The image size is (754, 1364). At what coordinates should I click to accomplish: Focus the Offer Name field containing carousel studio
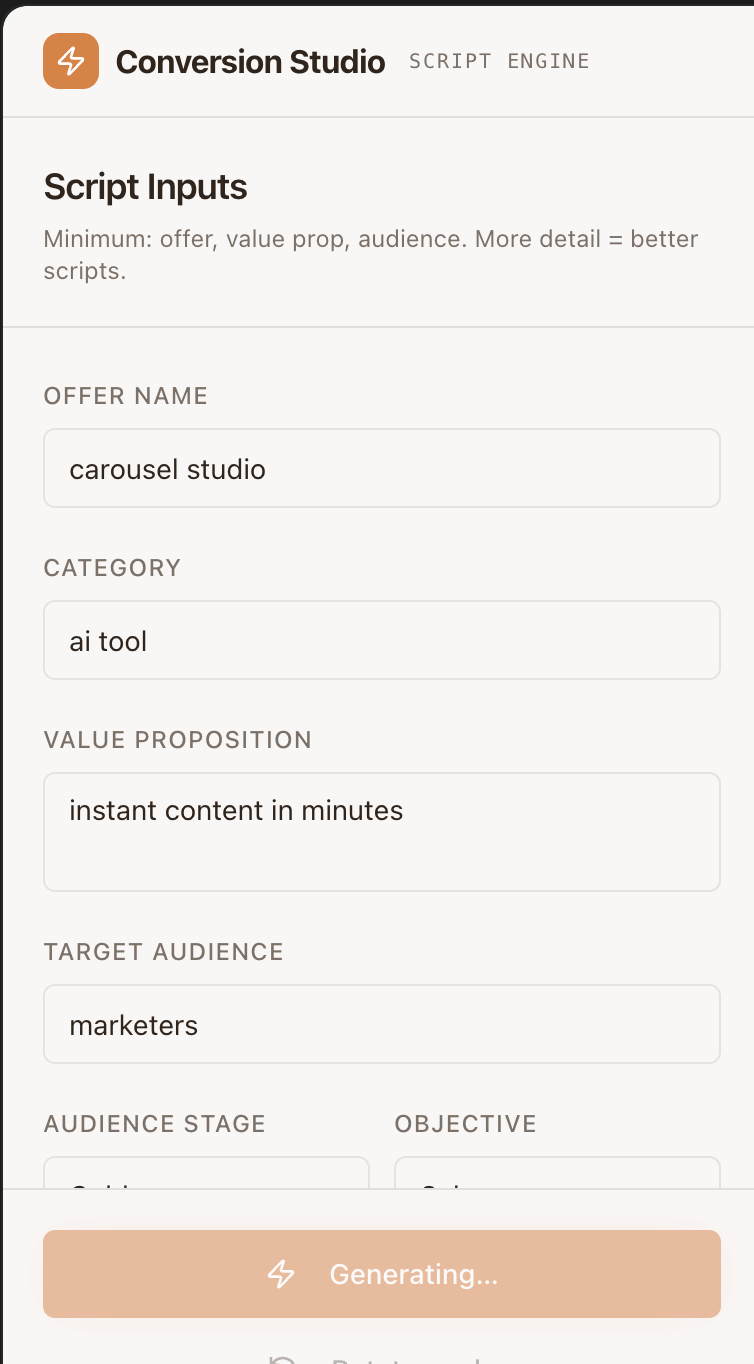coord(382,468)
